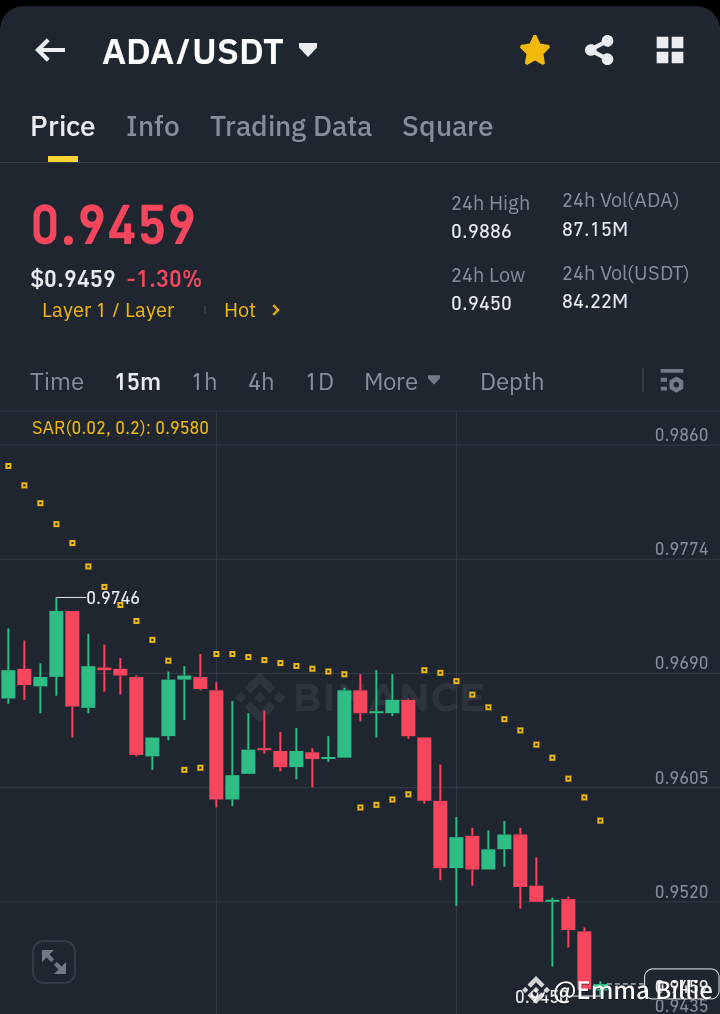Switch to the Trading Data tab
Screen dimensions: 720x1014
click(x=290, y=126)
